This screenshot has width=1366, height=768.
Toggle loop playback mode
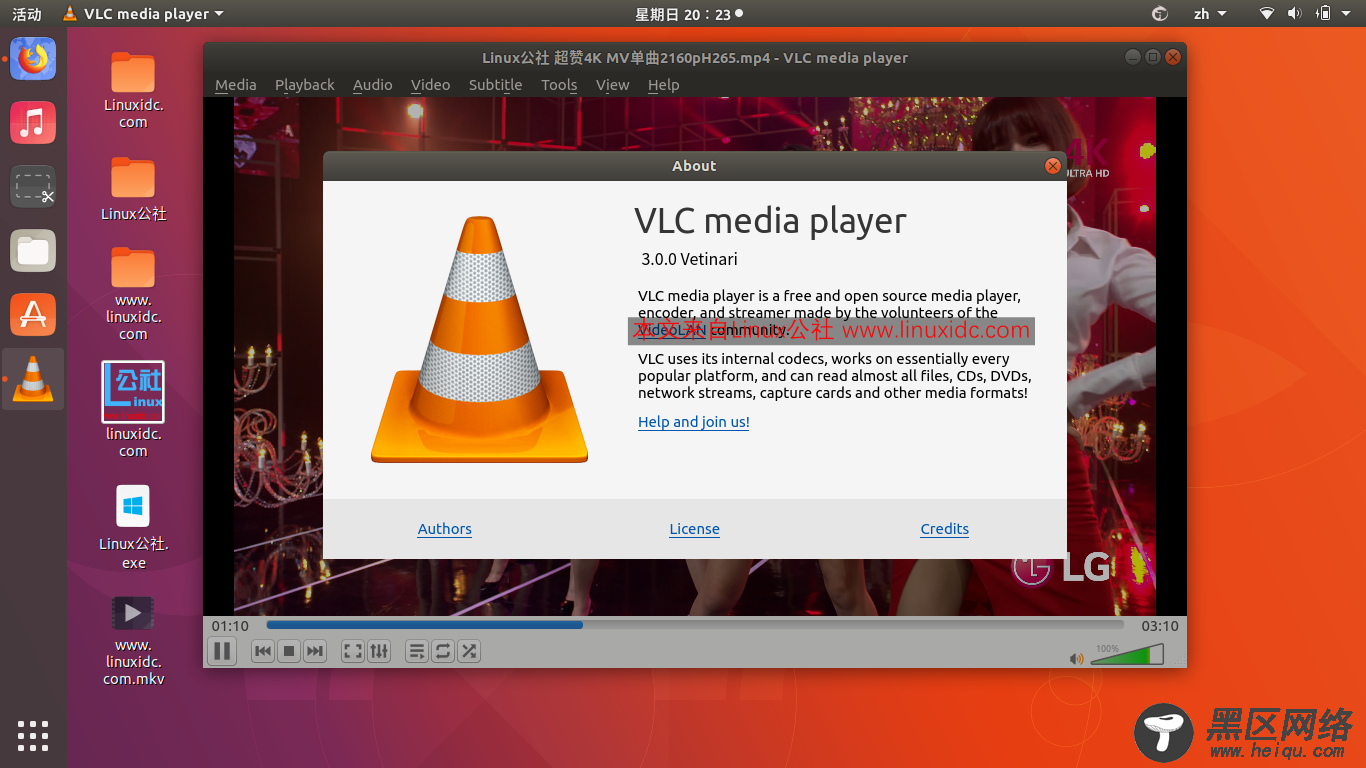(443, 651)
